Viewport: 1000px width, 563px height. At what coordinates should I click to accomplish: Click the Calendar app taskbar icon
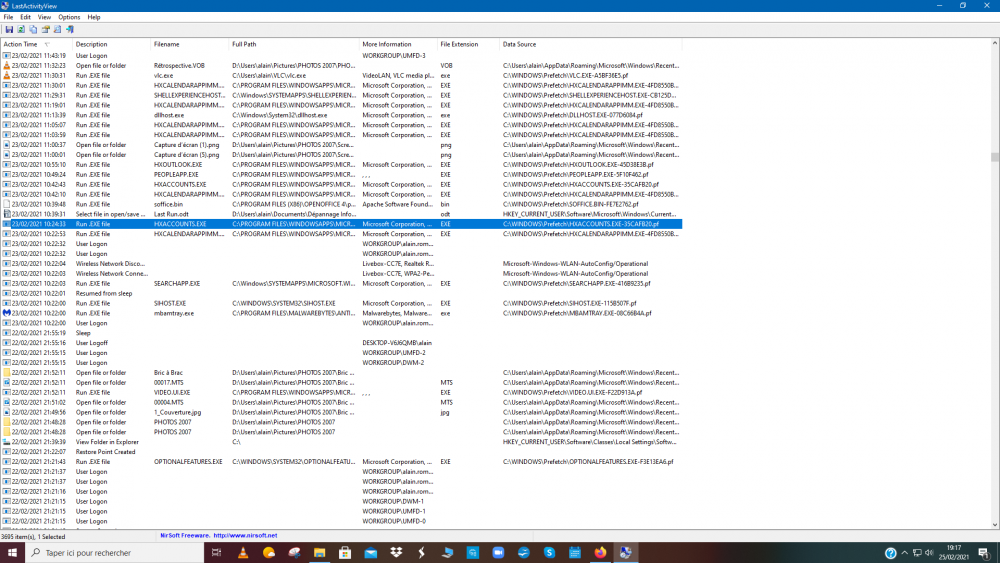tap(575, 553)
